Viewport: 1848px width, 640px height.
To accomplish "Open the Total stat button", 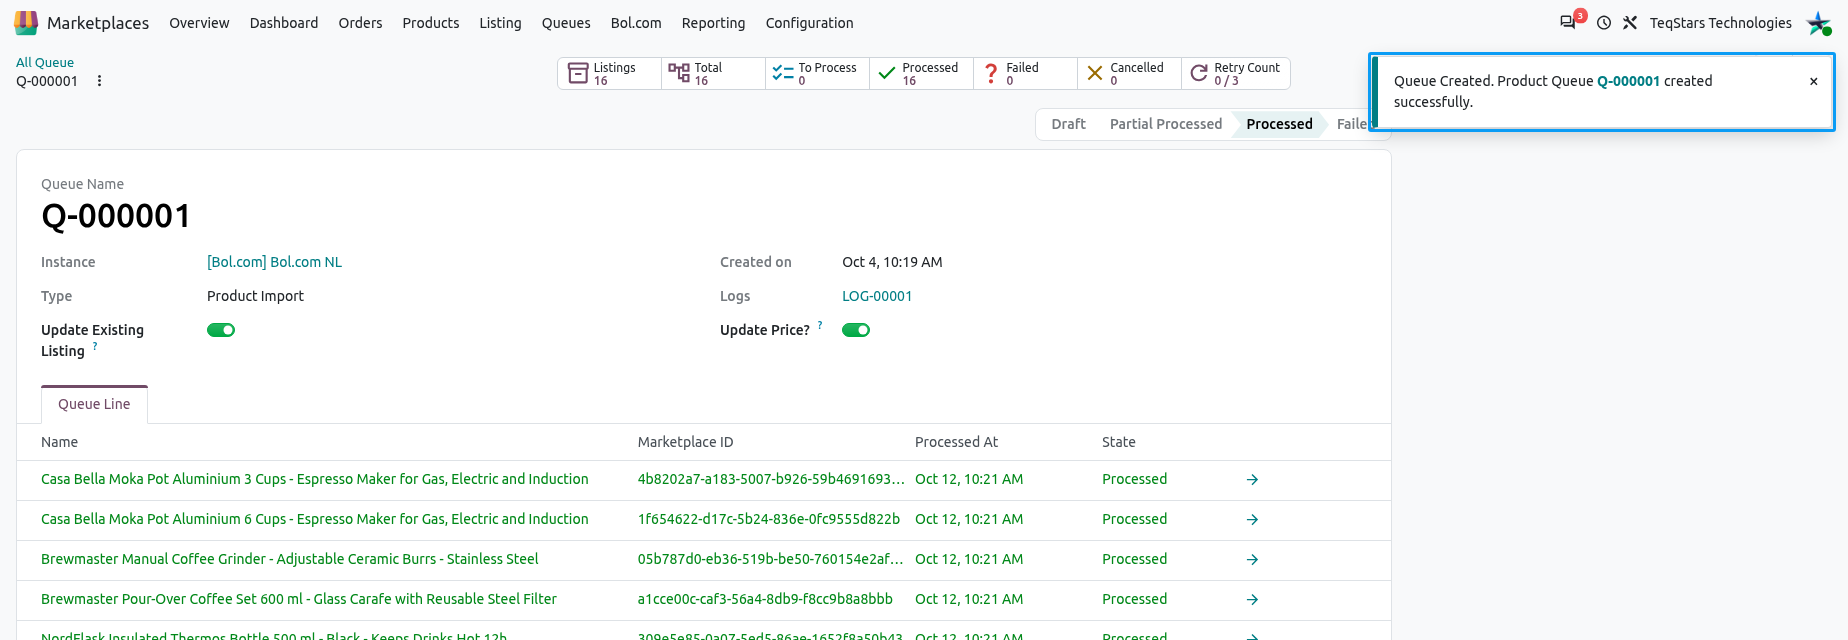I will (x=714, y=74).
